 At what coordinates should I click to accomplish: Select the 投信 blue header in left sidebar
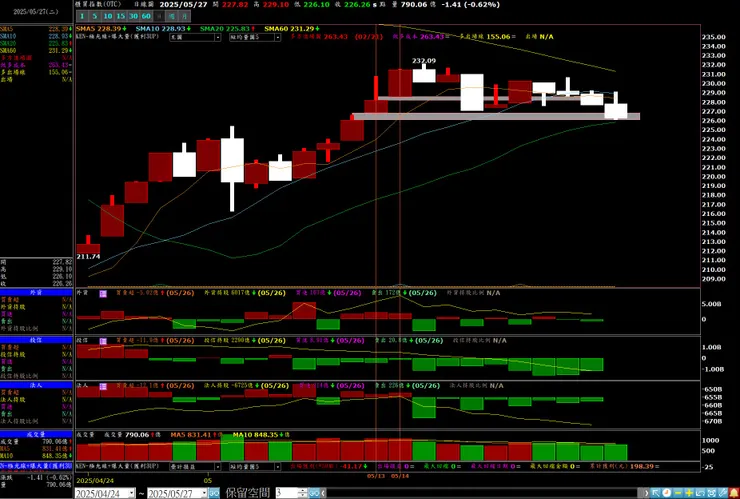[36, 340]
